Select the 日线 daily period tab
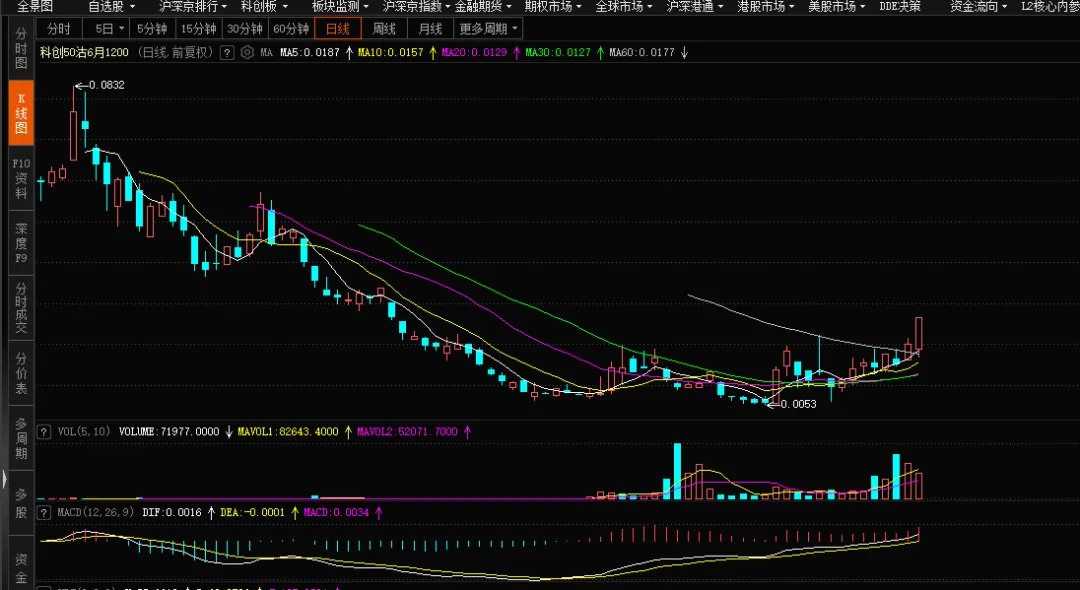 click(x=338, y=29)
